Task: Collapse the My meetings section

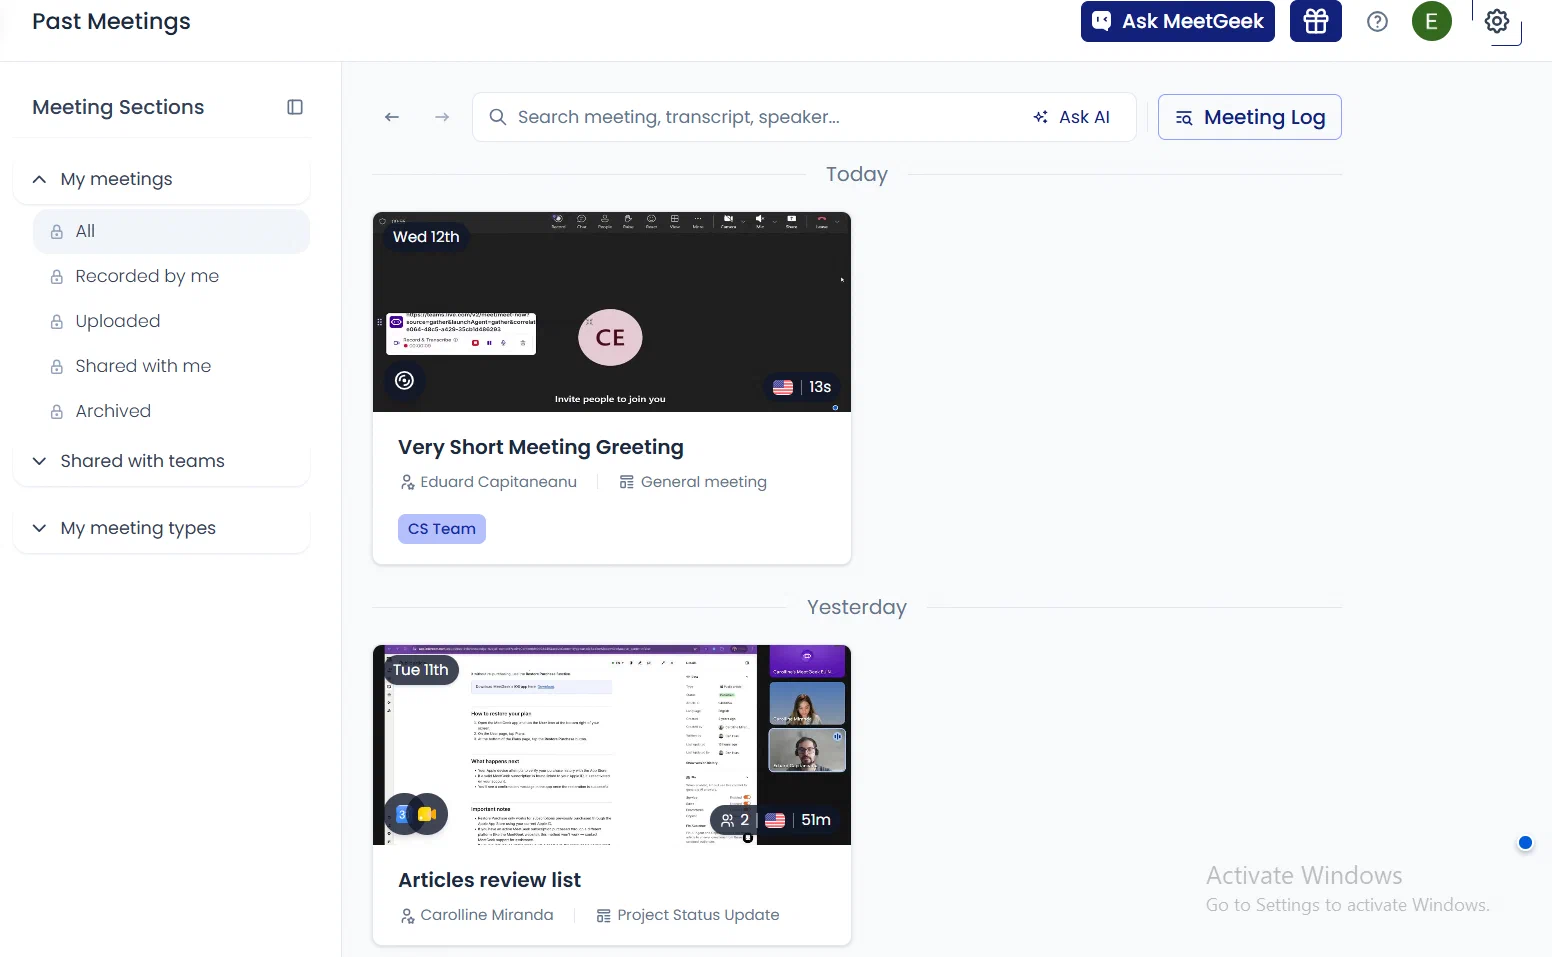Action: point(161,179)
